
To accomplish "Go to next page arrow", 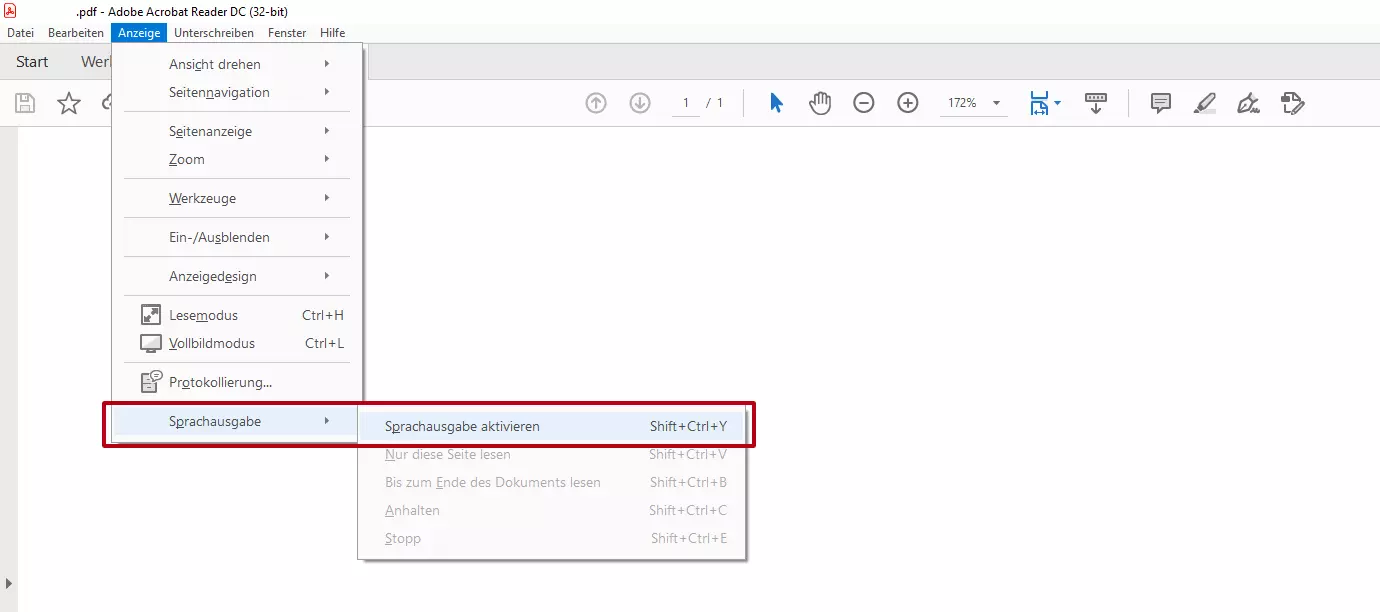I will (640, 103).
